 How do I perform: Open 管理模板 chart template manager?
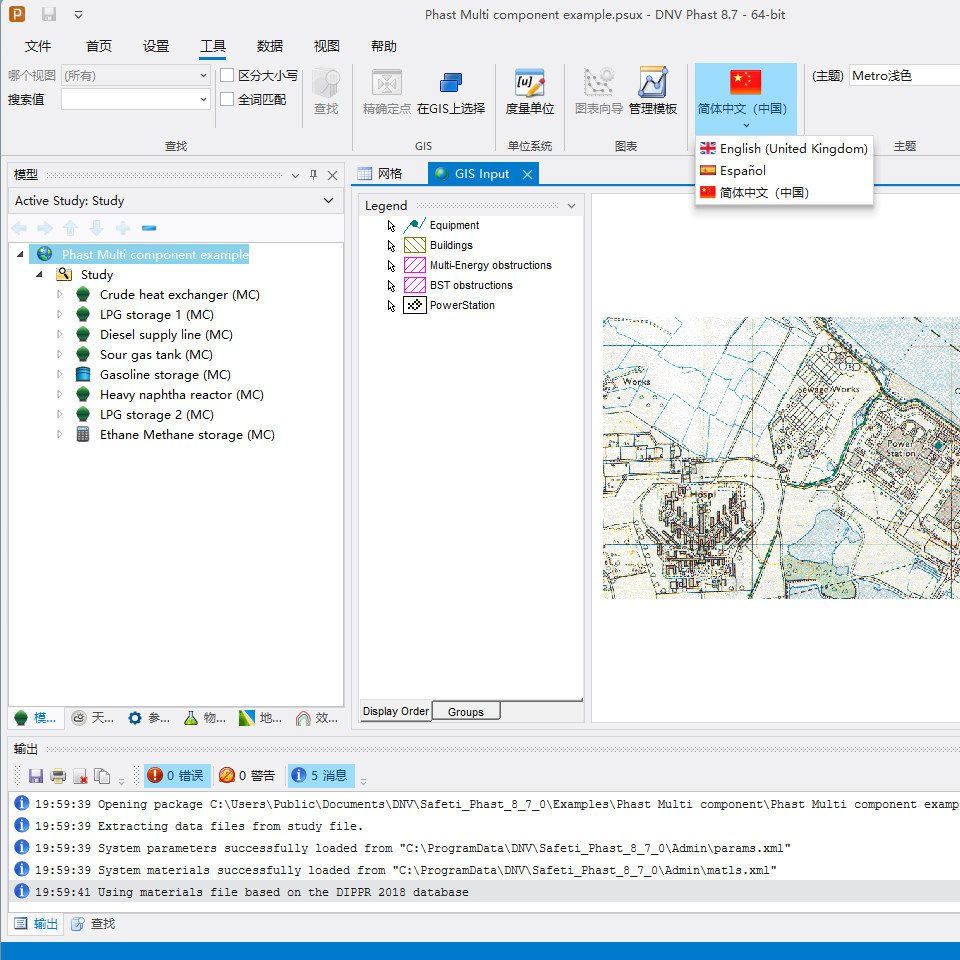coord(653,84)
